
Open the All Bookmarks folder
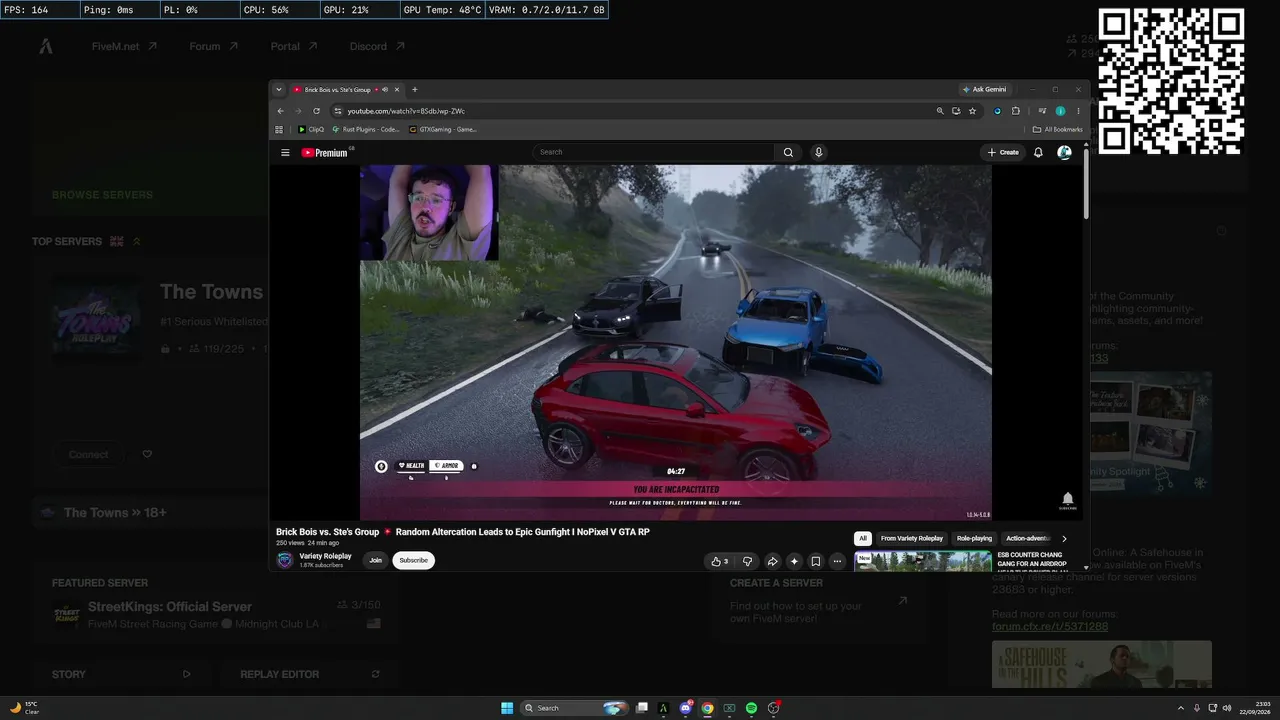(1058, 129)
